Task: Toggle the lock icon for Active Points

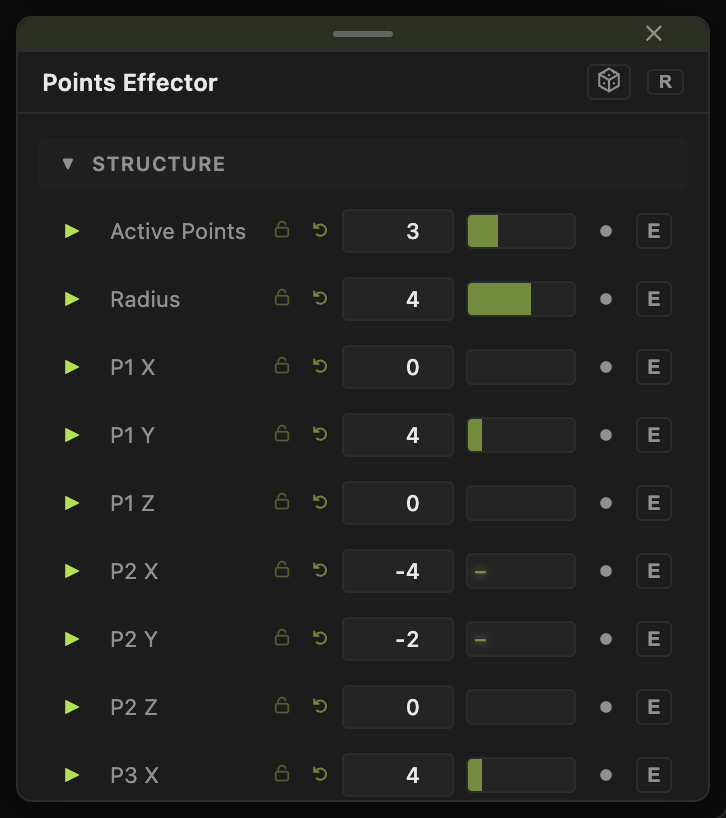Action: tap(282, 230)
